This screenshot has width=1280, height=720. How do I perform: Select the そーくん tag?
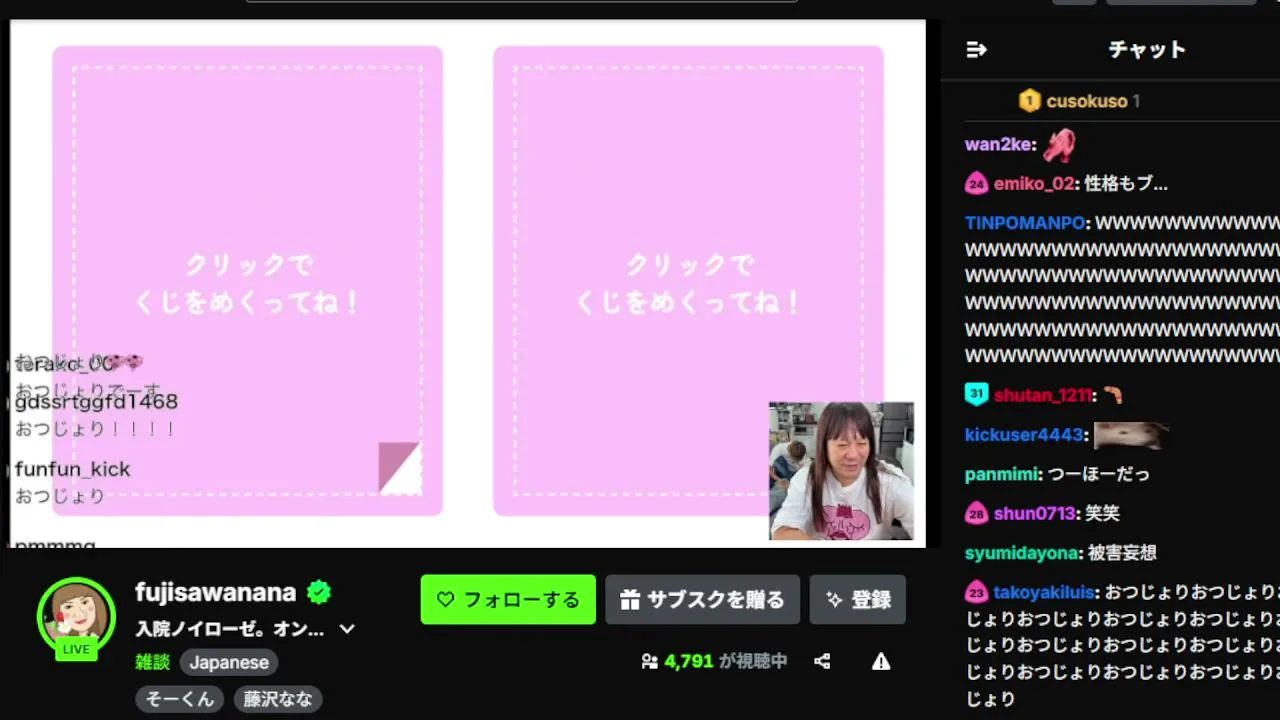pyautogui.click(x=180, y=699)
